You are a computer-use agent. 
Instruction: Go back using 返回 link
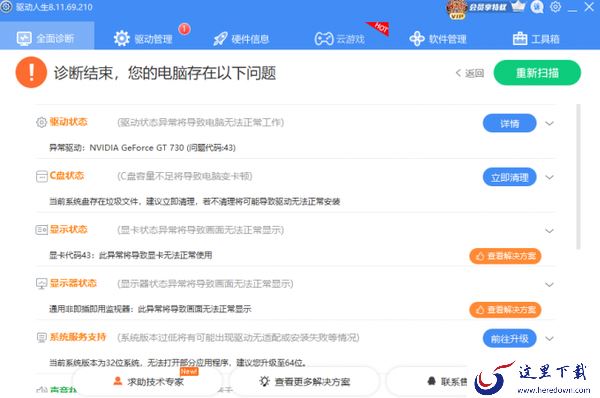470,73
